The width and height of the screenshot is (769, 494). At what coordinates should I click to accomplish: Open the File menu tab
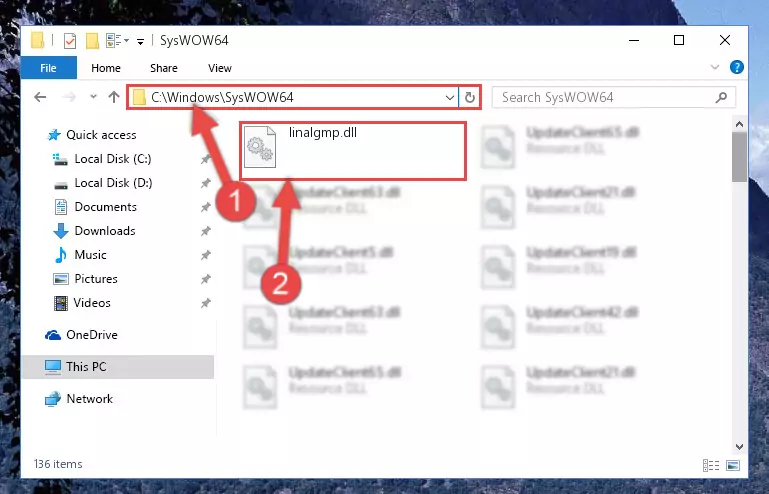49,68
